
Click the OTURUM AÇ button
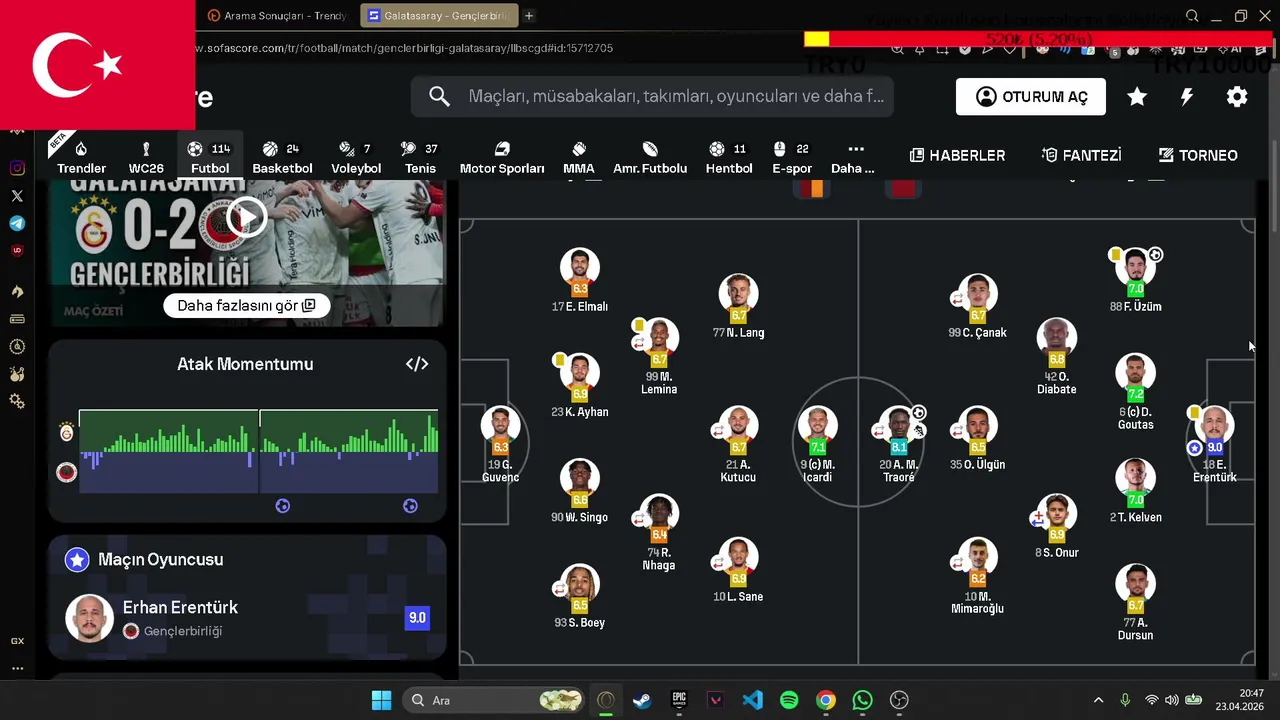1030,97
